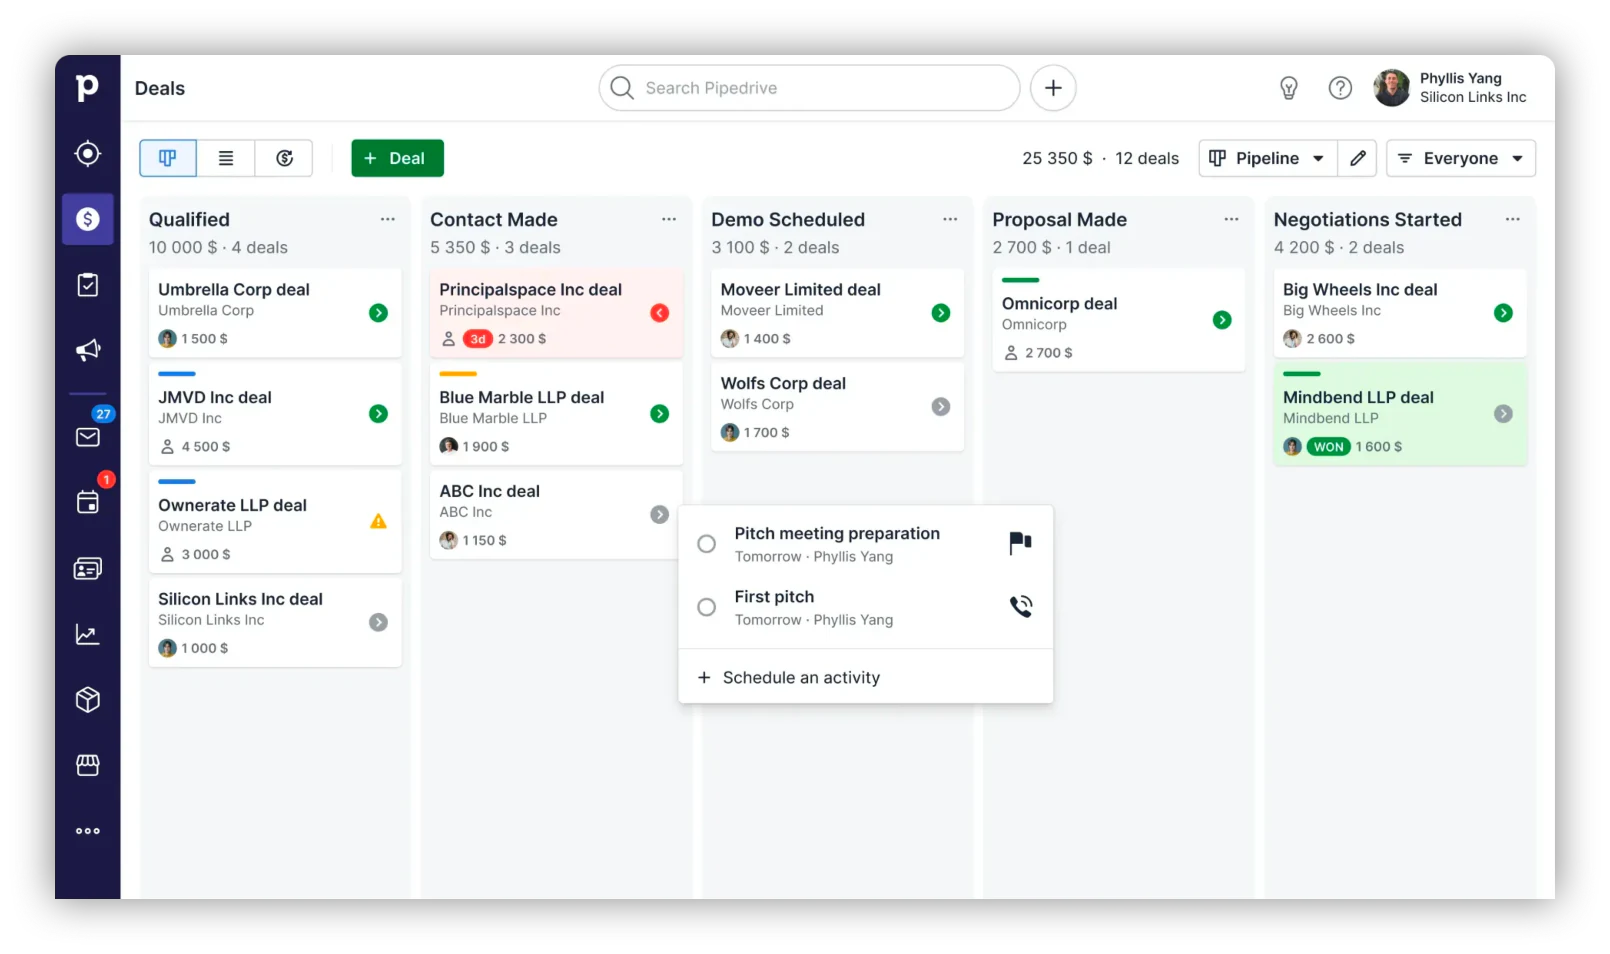Click the More dots at sidebar bottom
1610x954 pixels.
pyautogui.click(x=88, y=831)
